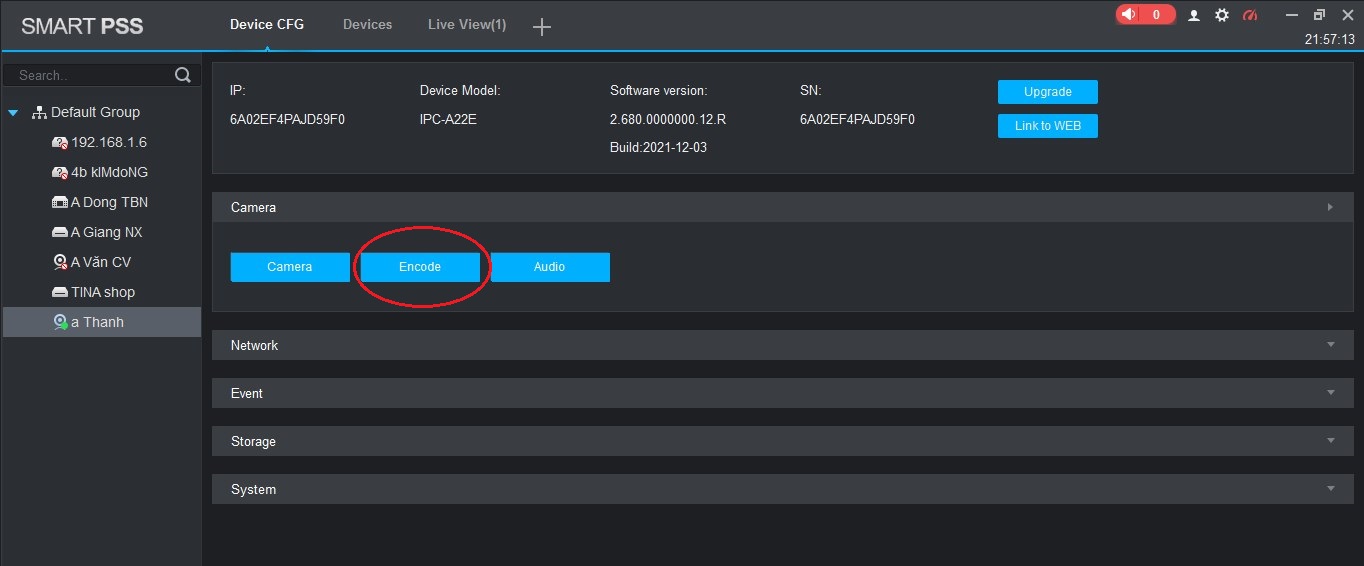Screen dimensions: 1364x566
Task: Open the user account icon
Action: (x=1194, y=15)
